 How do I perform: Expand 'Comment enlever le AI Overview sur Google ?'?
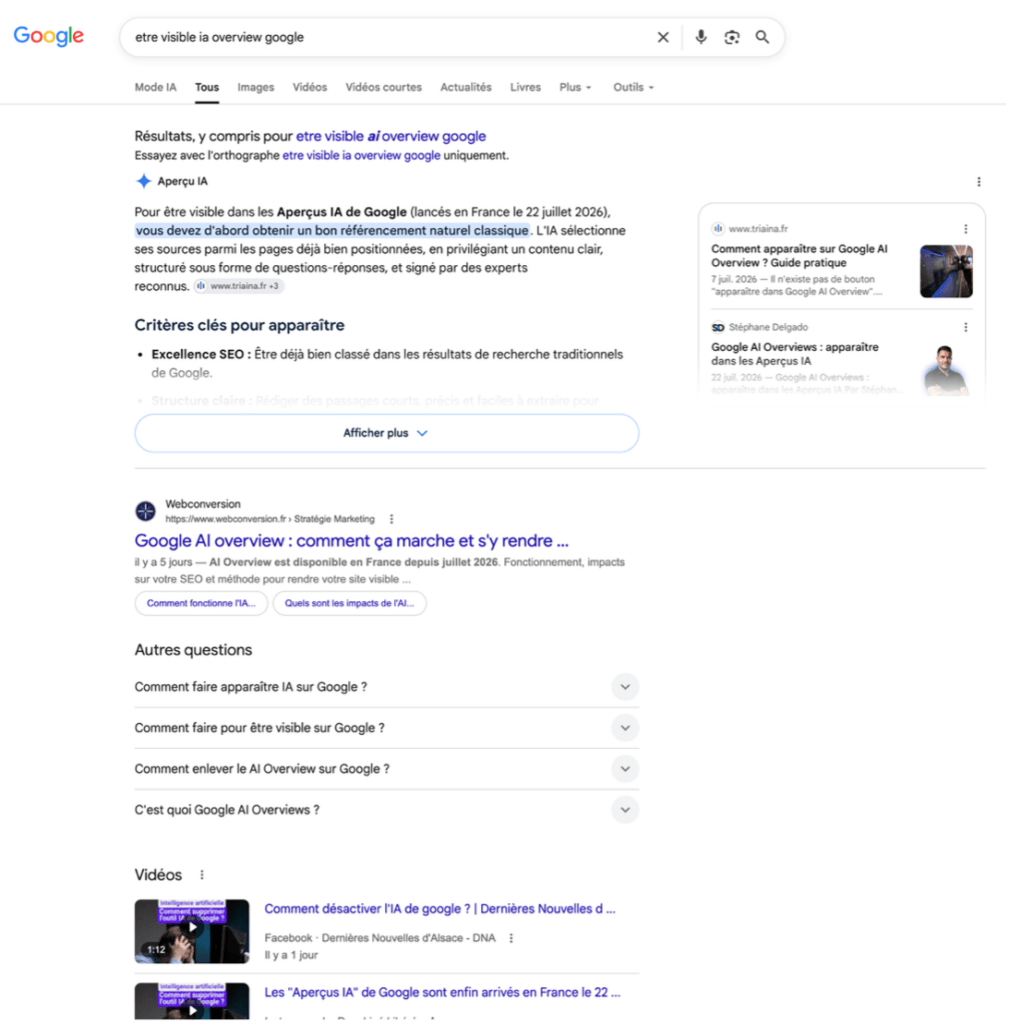[387, 770]
